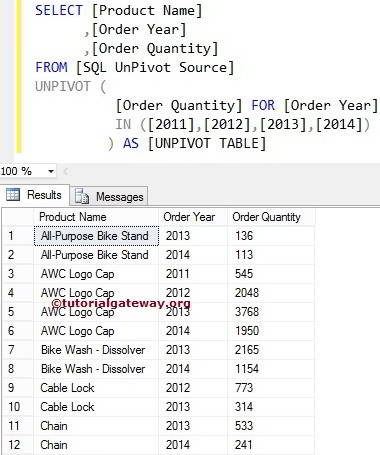Image resolution: width=380 pixels, height=455 pixels.
Task: Click [SQL UnPivot Source] in the query
Action: pos(155,68)
